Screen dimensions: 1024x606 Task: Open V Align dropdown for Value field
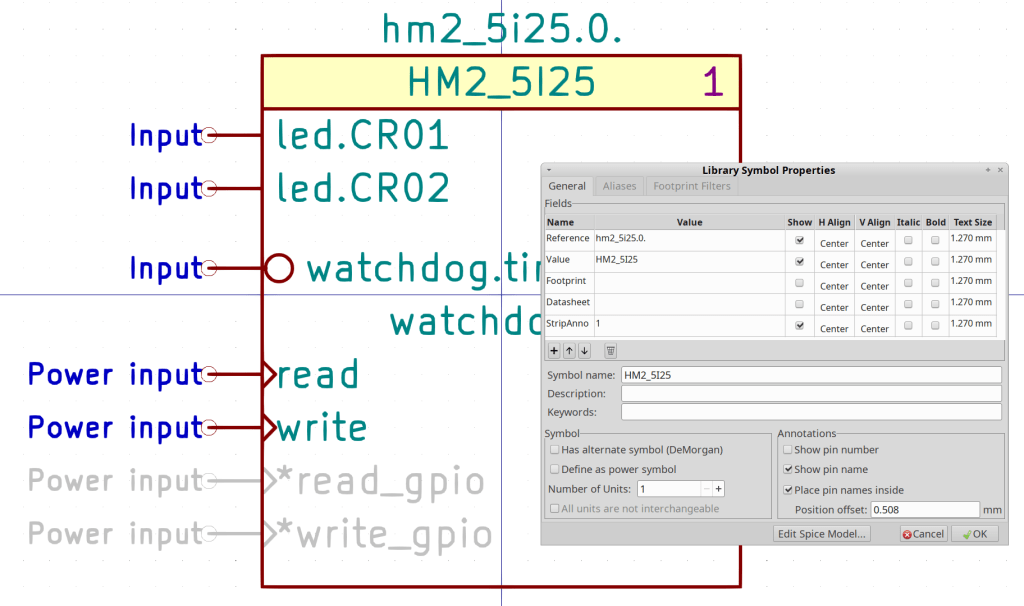click(x=875, y=264)
